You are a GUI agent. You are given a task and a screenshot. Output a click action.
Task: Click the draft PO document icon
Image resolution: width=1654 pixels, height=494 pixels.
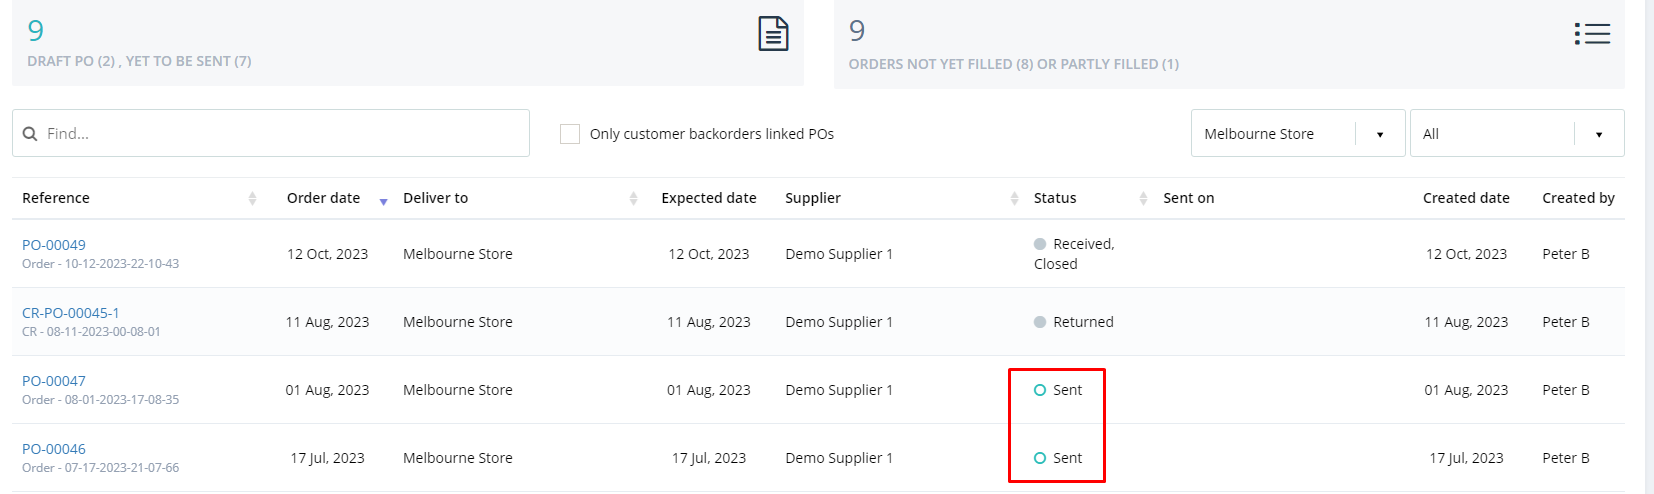point(773,34)
